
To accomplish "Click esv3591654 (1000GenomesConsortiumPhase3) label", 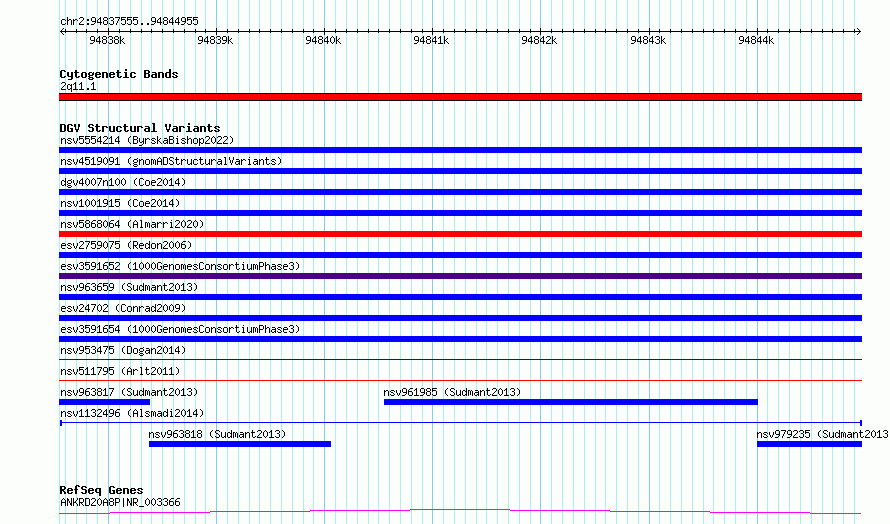I will [x=179, y=329].
